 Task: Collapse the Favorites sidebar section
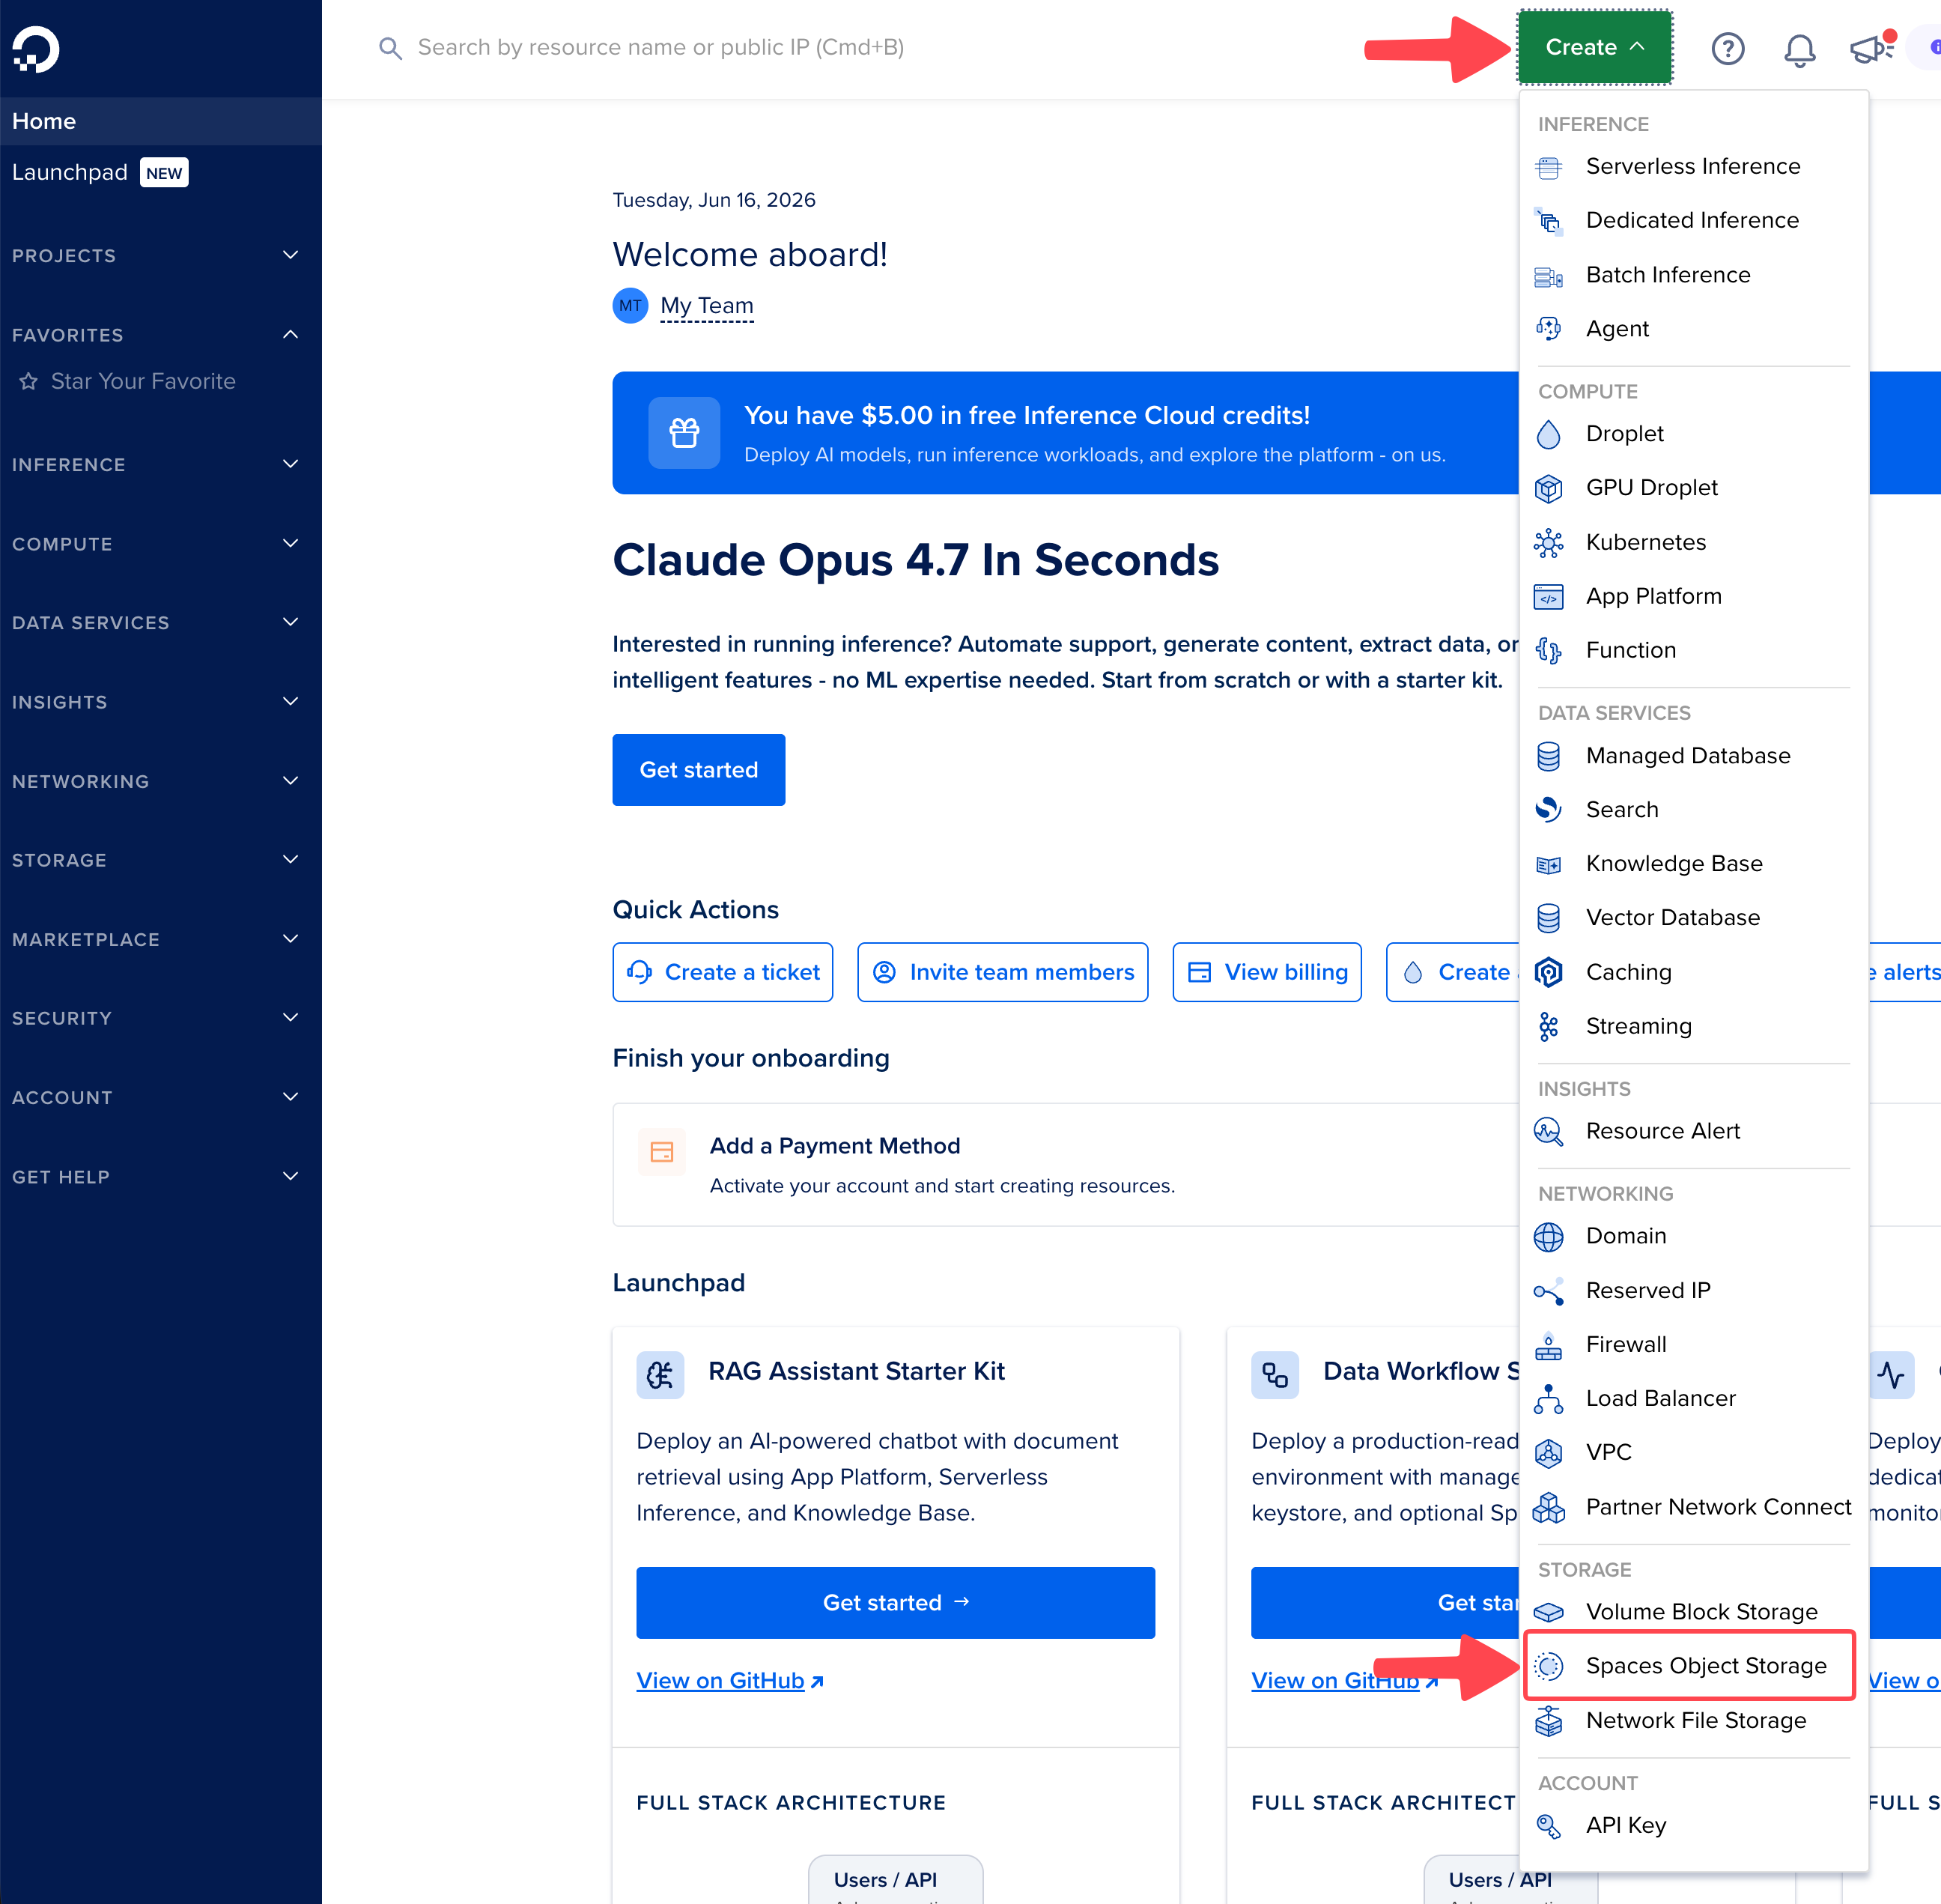pyautogui.click(x=156, y=335)
